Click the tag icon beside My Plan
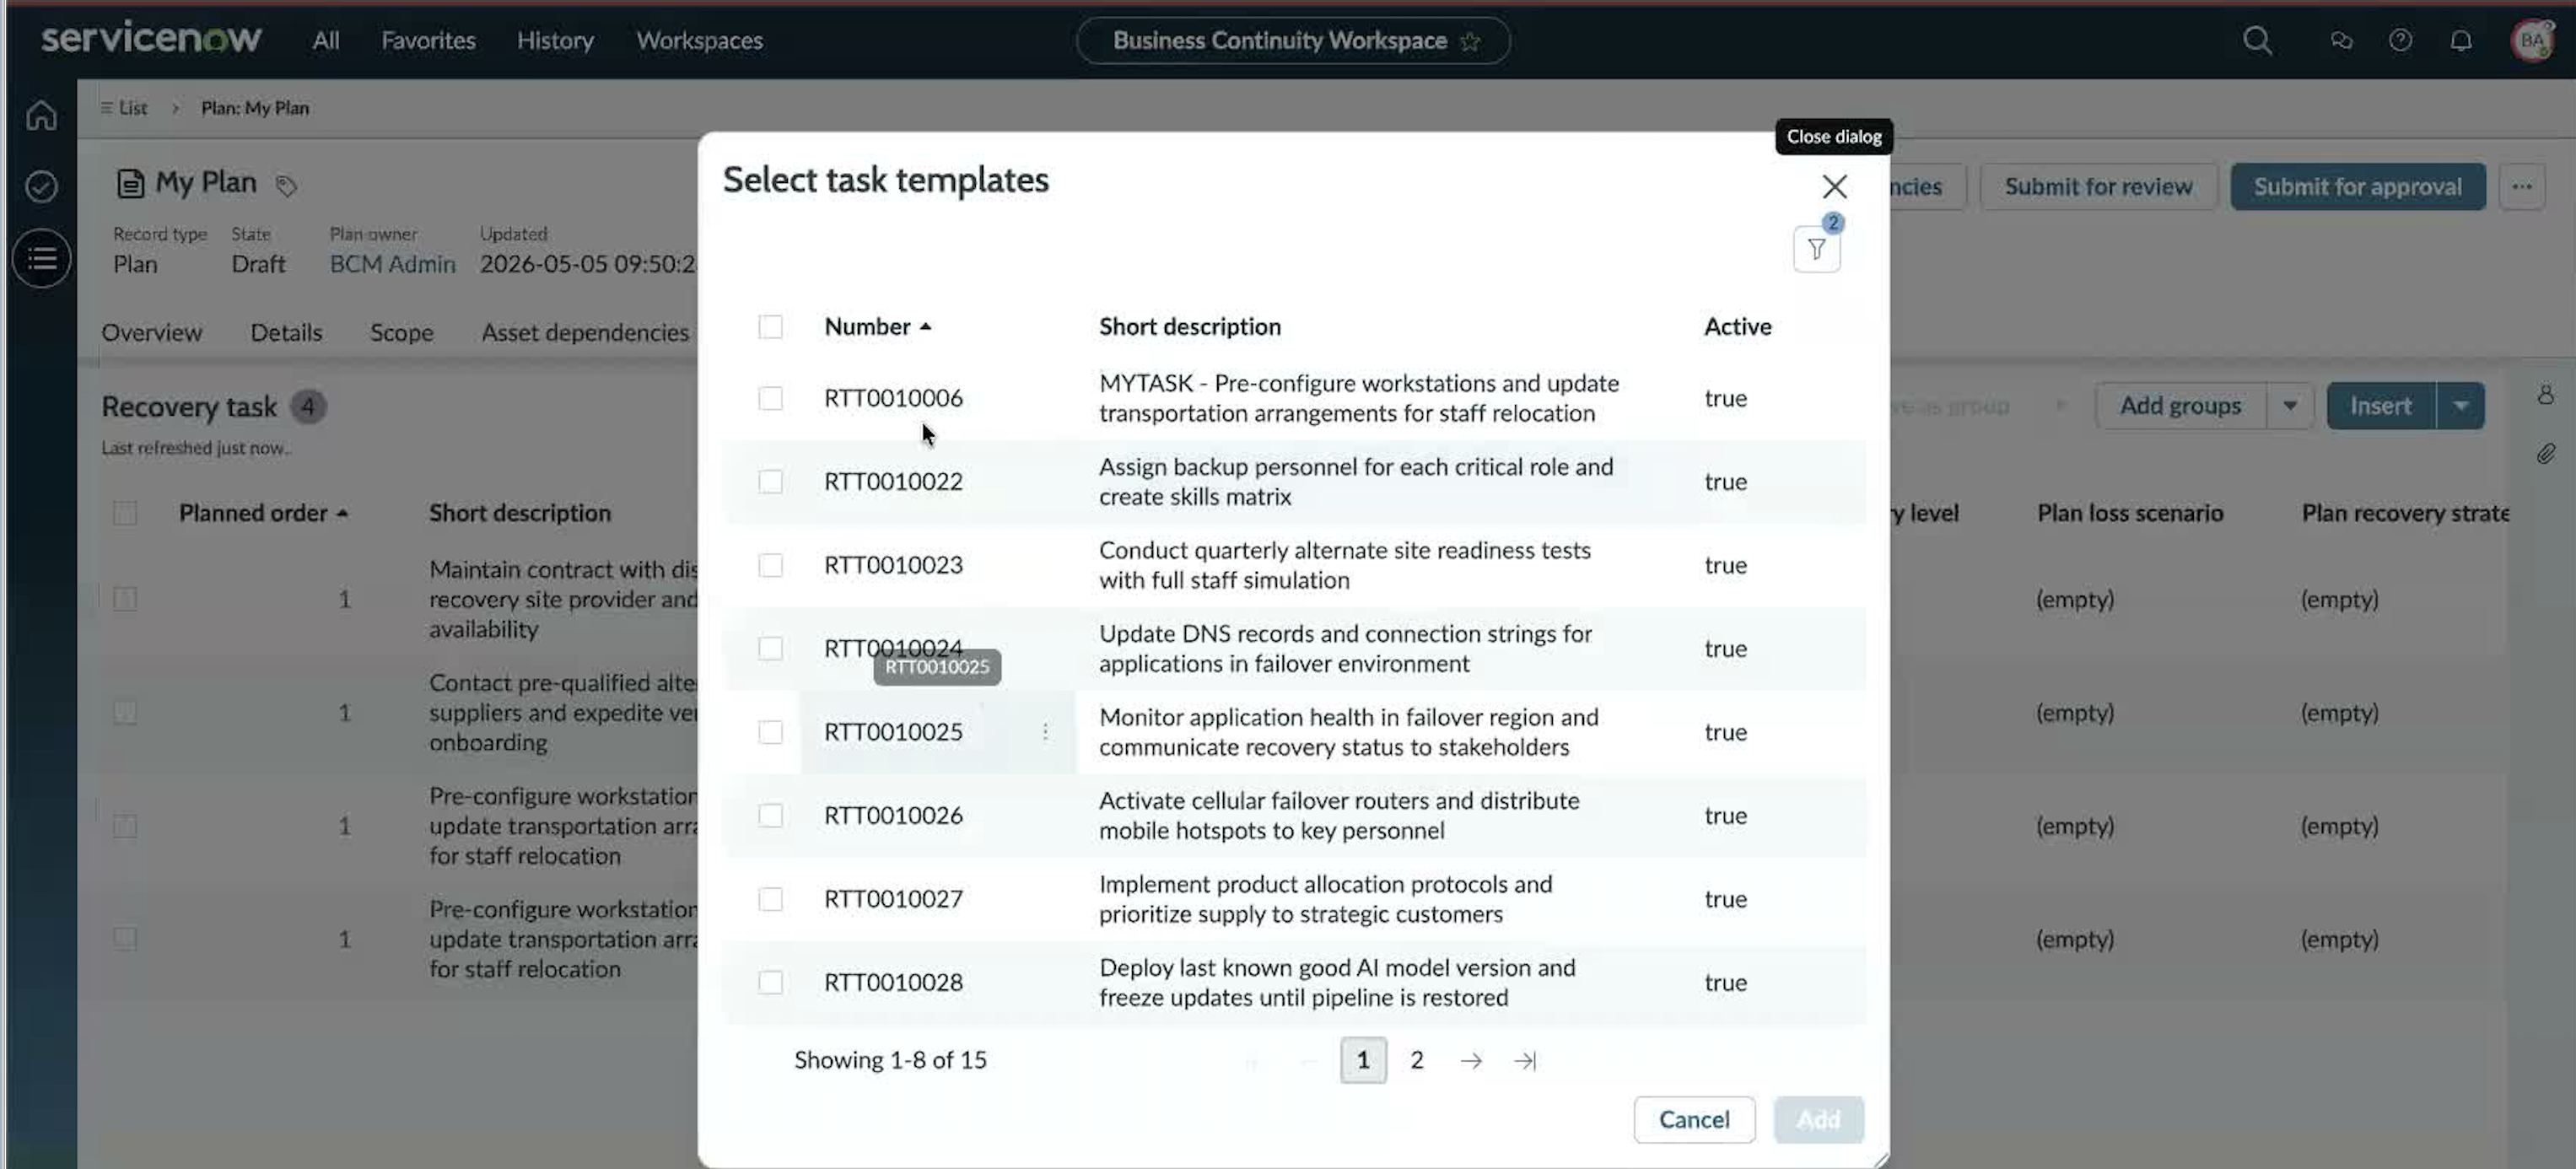The height and width of the screenshot is (1169, 2576). pyautogui.click(x=286, y=185)
